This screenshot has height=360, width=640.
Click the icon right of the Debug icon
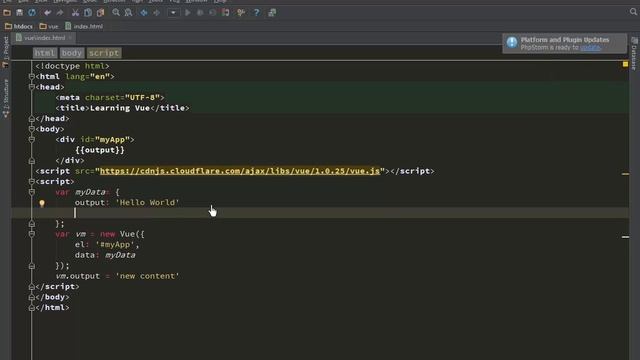point(213,13)
